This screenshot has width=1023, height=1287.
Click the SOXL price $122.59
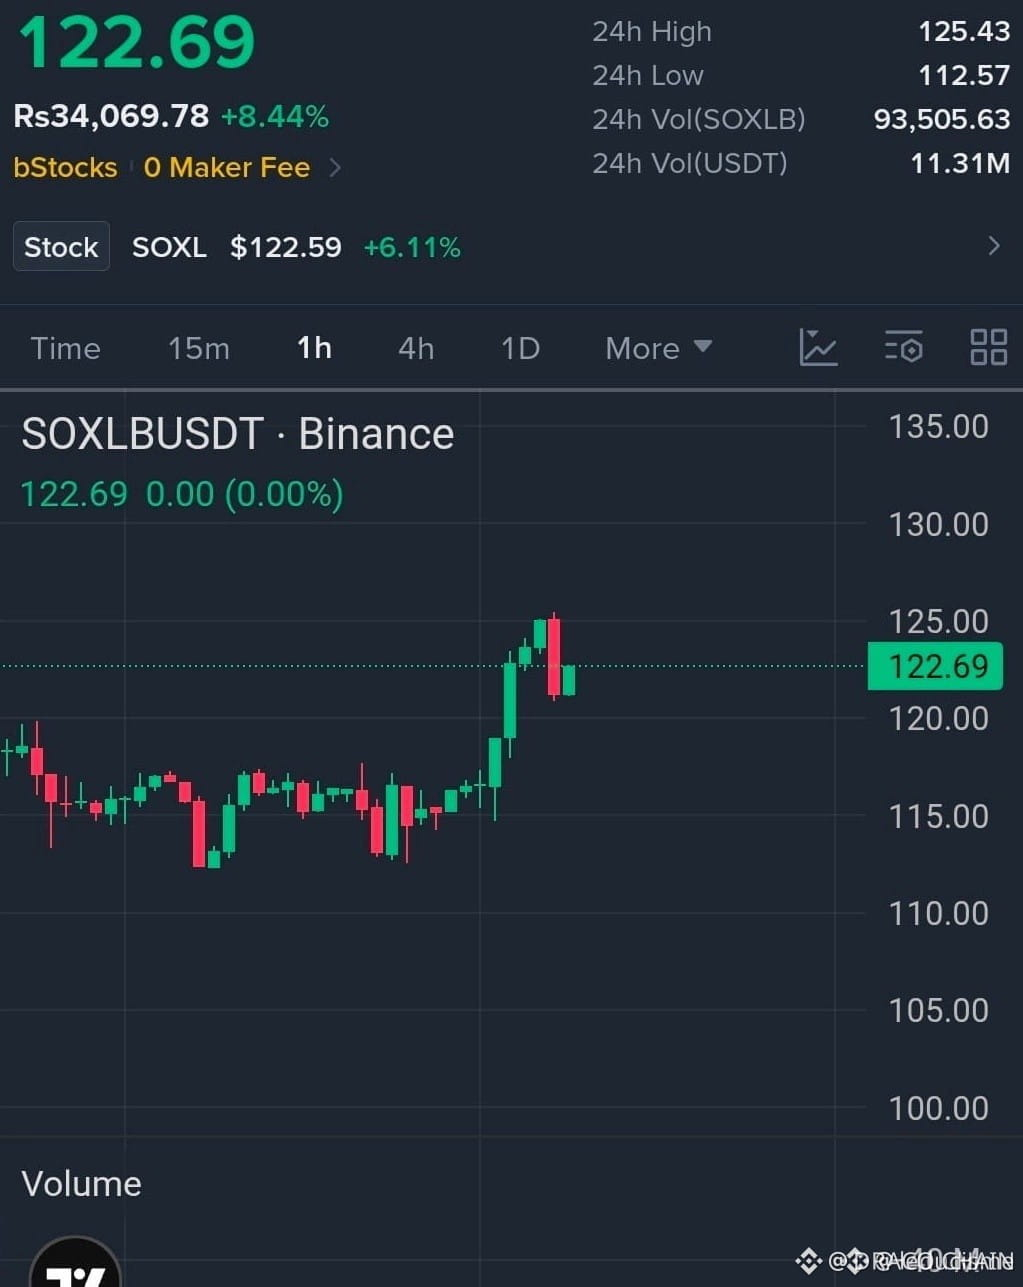click(x=286, y=247)
